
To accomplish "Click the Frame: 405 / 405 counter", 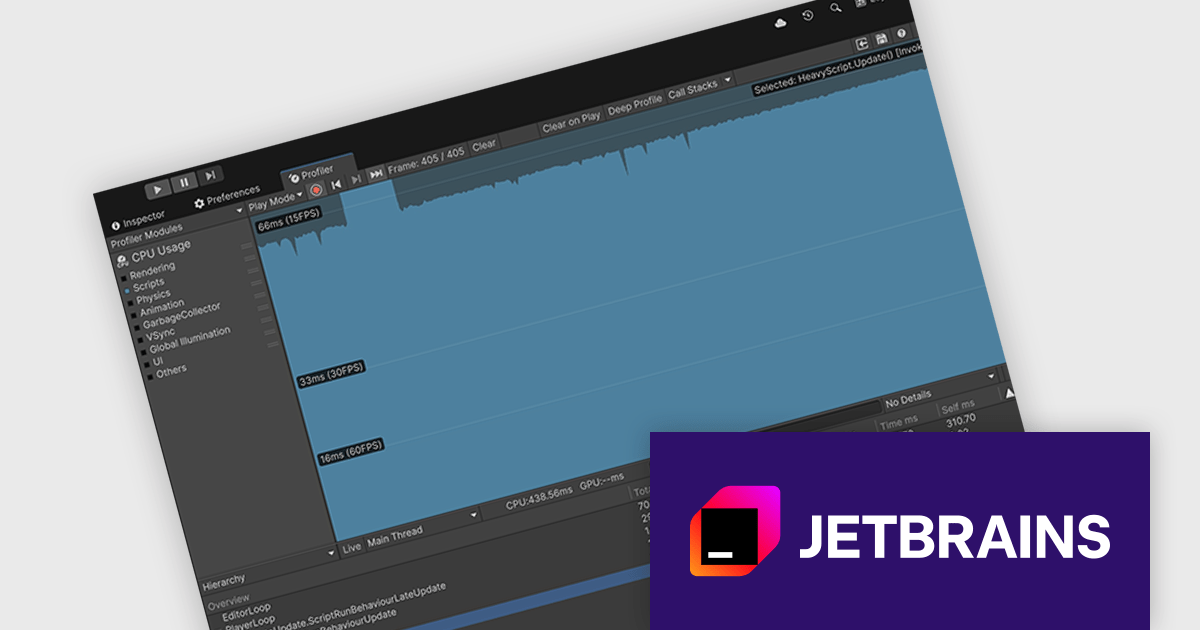I will click(426, 160).
